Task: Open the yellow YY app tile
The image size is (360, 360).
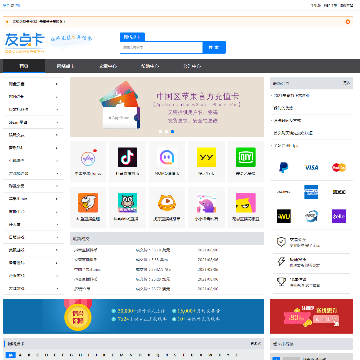Action: coord(206,162)
